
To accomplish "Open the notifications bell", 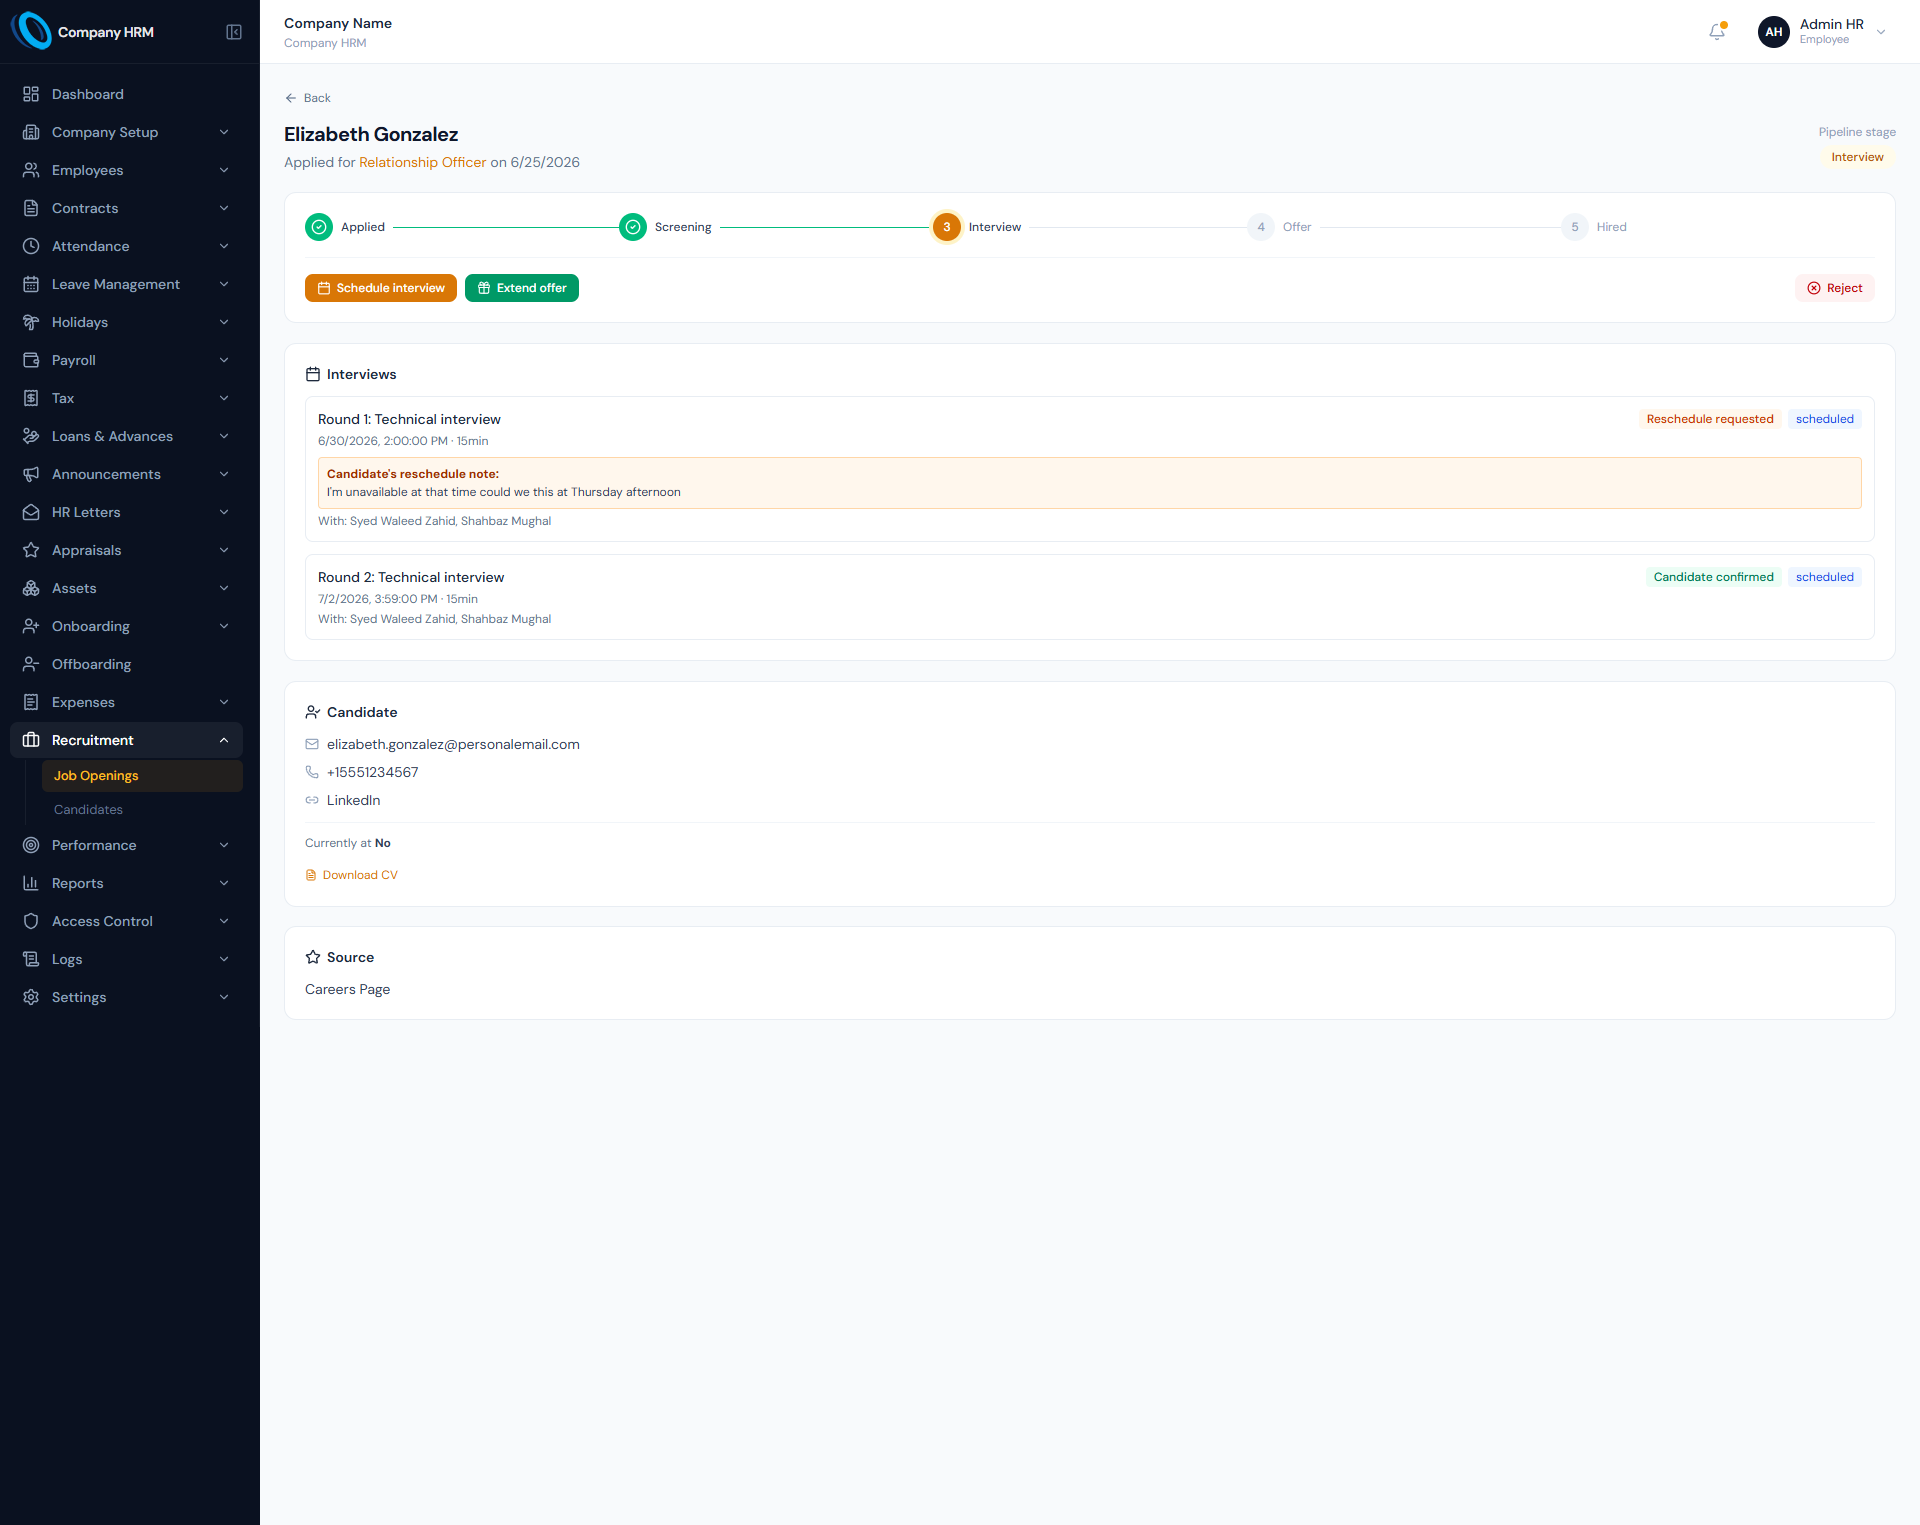I will coord(1717,32).
